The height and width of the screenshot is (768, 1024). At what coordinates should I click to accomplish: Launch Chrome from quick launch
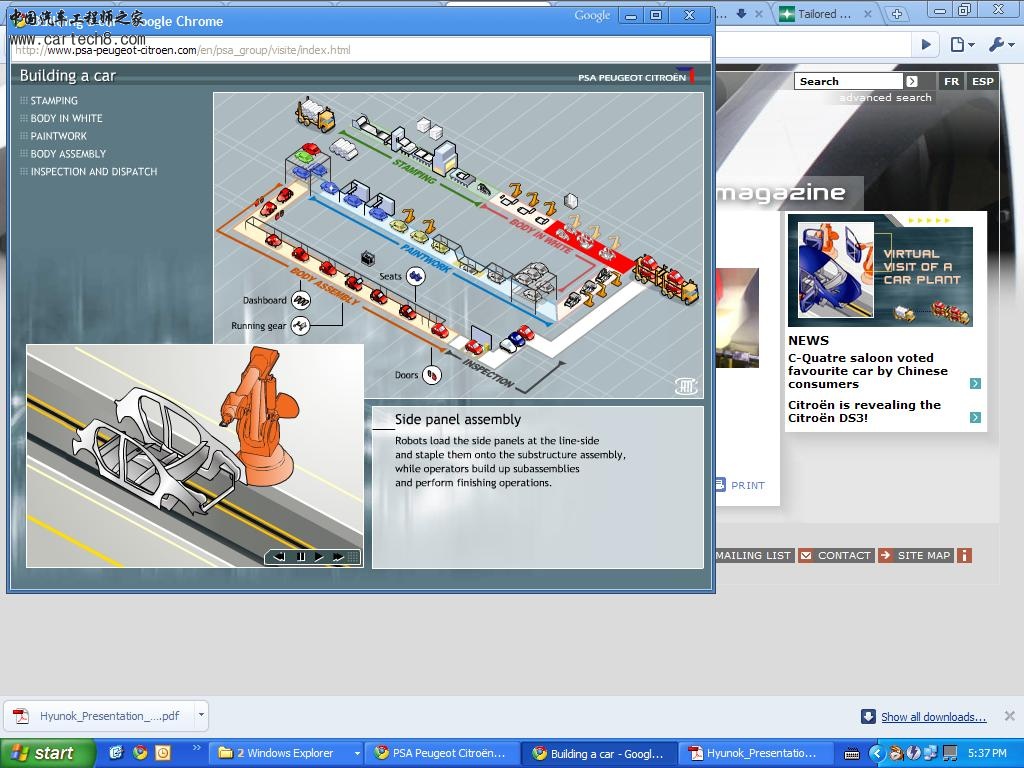pos(140,753)
